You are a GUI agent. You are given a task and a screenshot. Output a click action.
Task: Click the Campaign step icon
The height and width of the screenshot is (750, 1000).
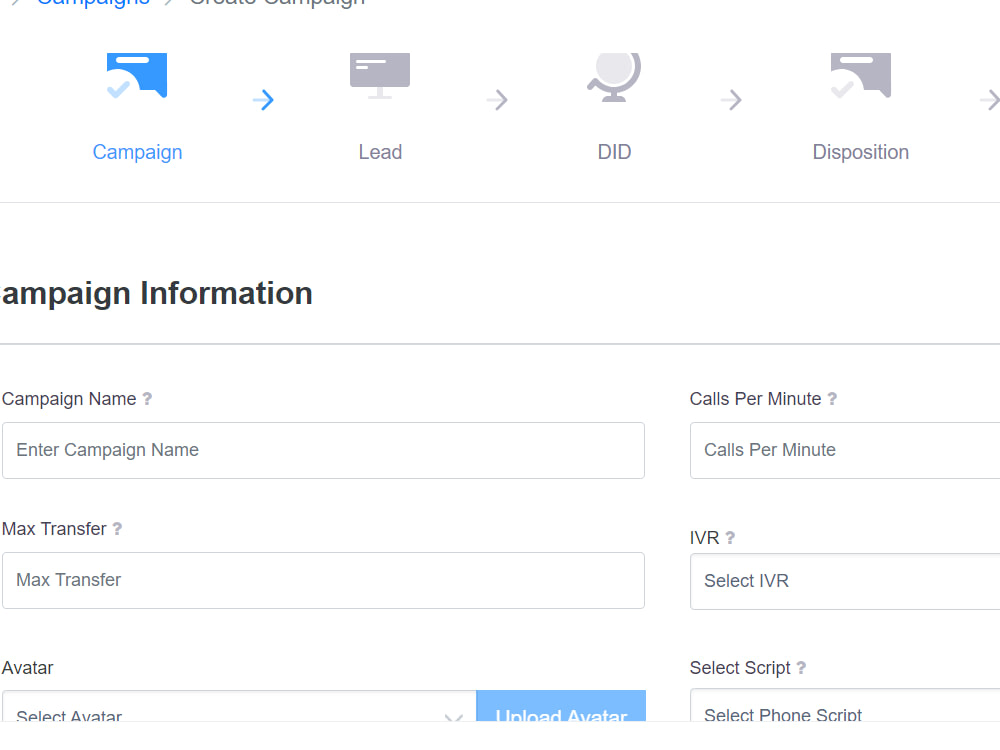pyautogui.click(x=137, y=75)
